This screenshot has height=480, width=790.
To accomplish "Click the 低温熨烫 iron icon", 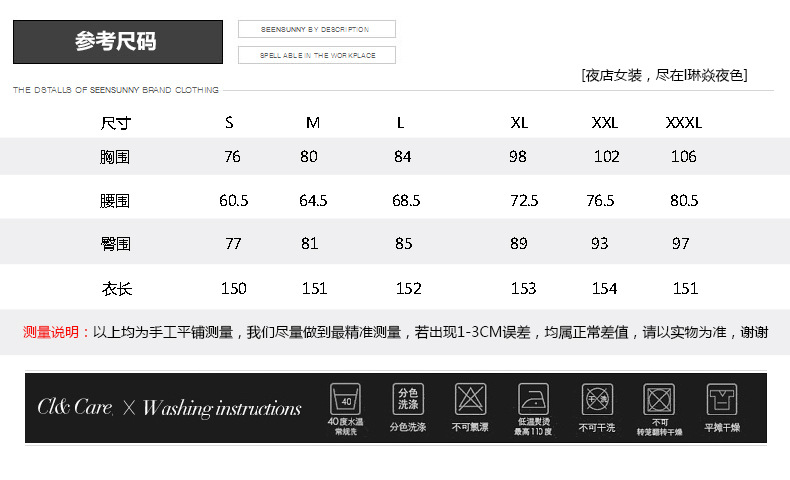I will click(534, 399).
